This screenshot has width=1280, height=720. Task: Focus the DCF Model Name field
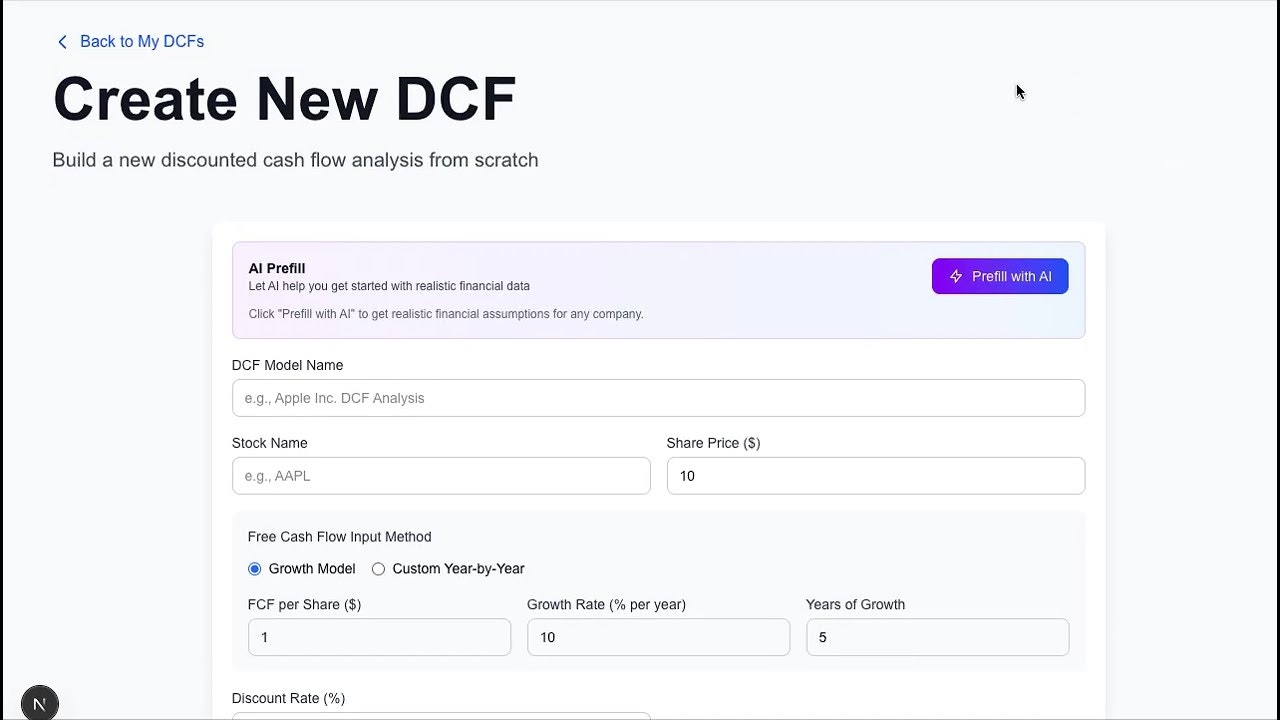click(x=658, y=397)
